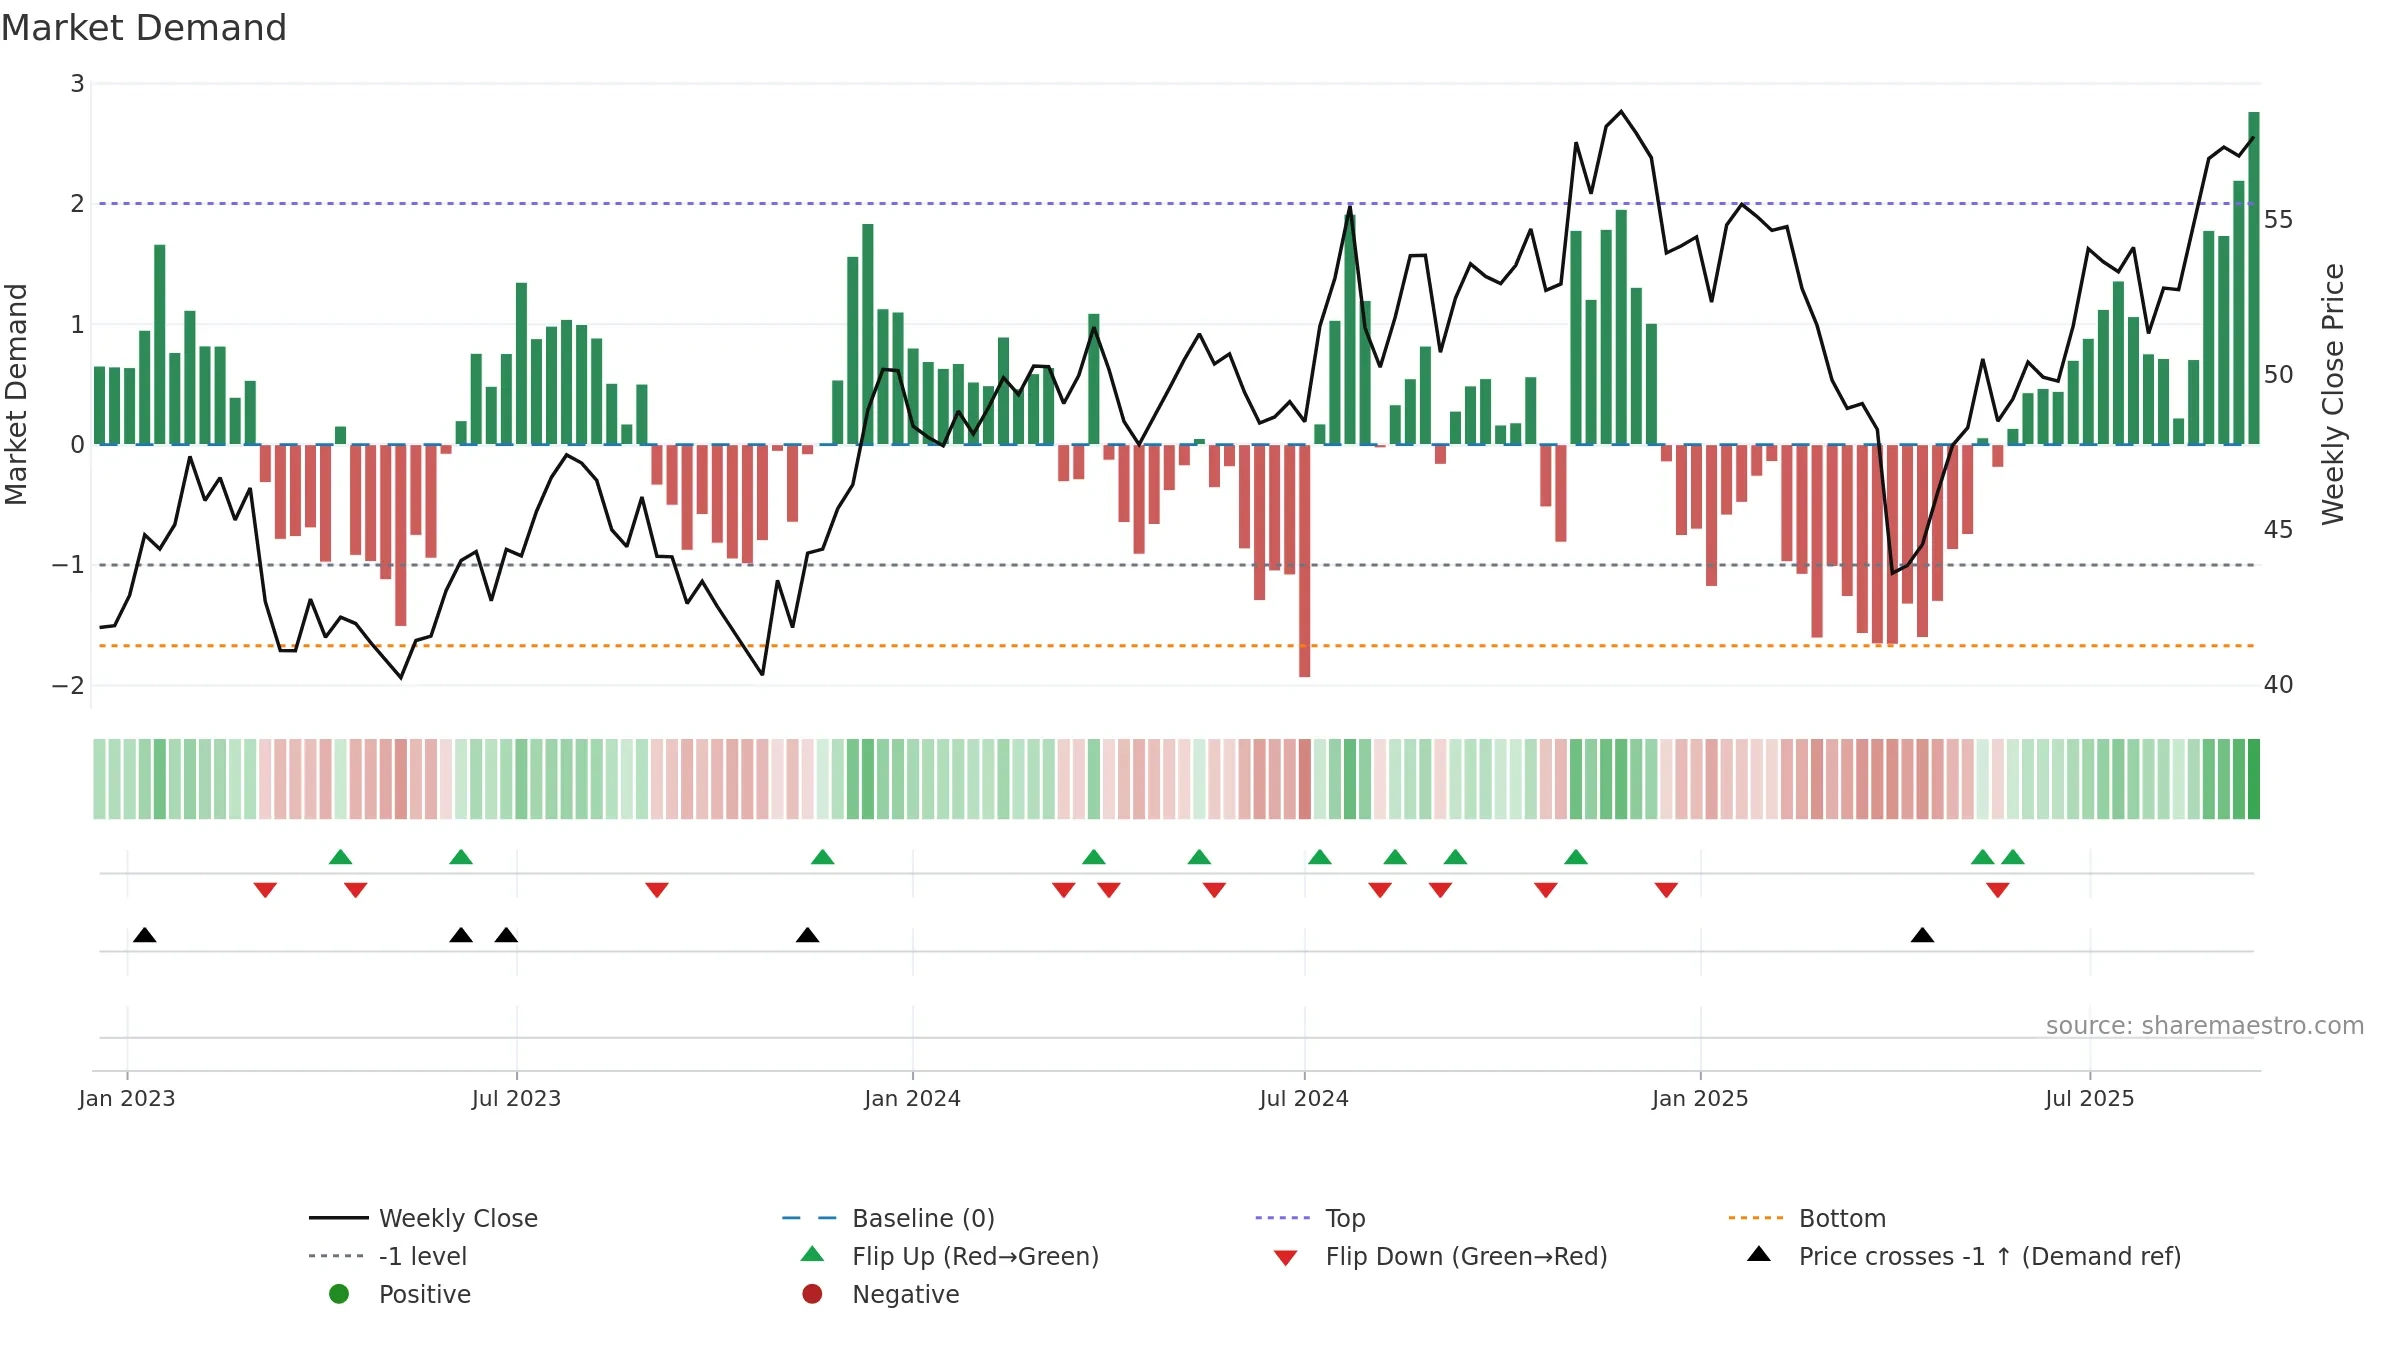The width and height of the screenshot is (2400, 1350).
Task: Click the deepest red bar near Jul 2024
Action: pyautogui.click(x=1305, y=561)
